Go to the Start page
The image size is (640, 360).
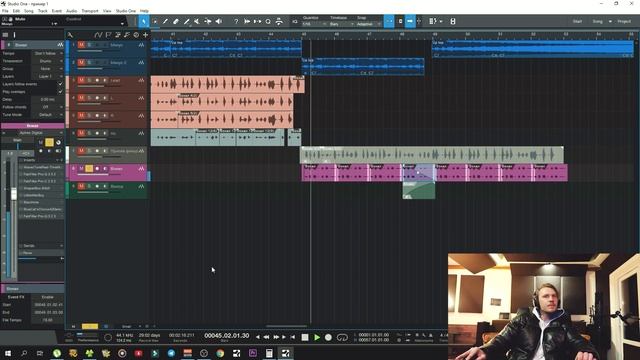pyautogui.click(x=577, y=21)
